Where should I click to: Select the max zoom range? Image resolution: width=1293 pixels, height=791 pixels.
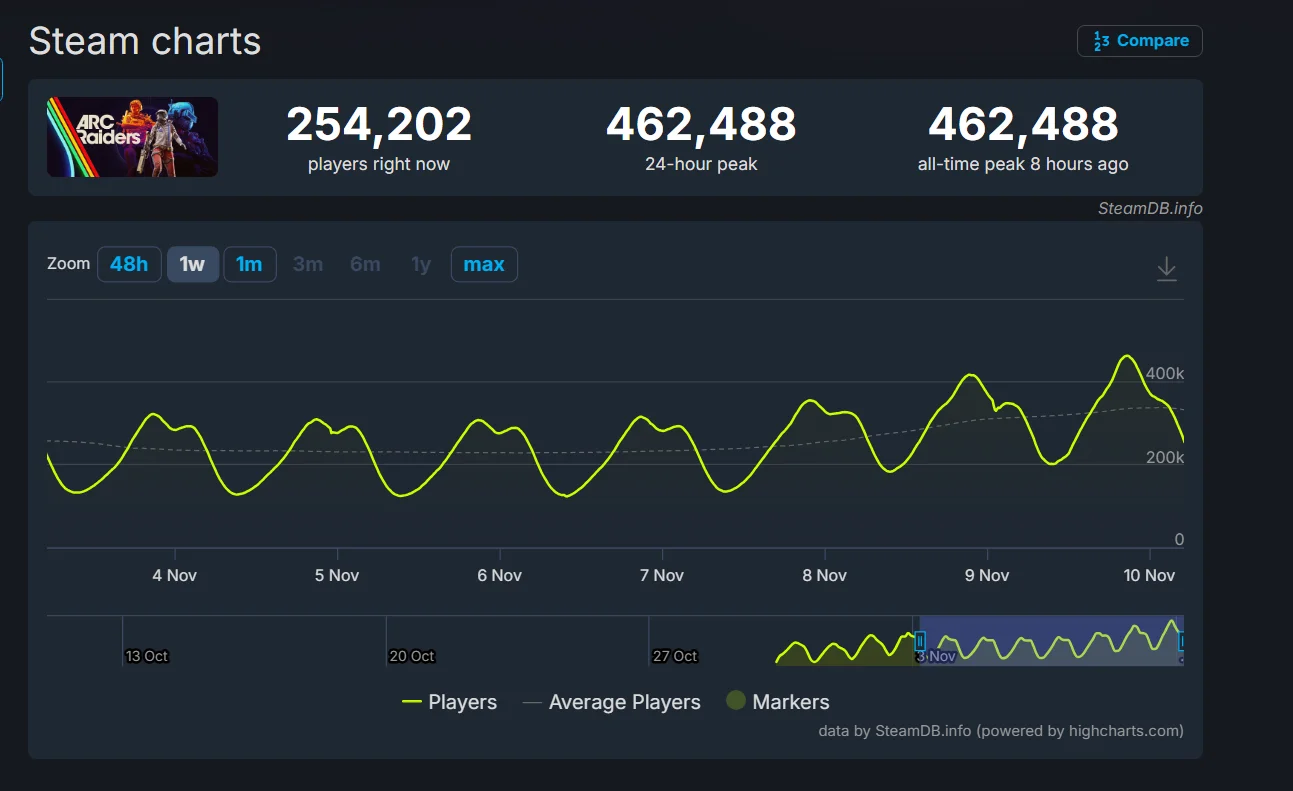click(484, 264)
